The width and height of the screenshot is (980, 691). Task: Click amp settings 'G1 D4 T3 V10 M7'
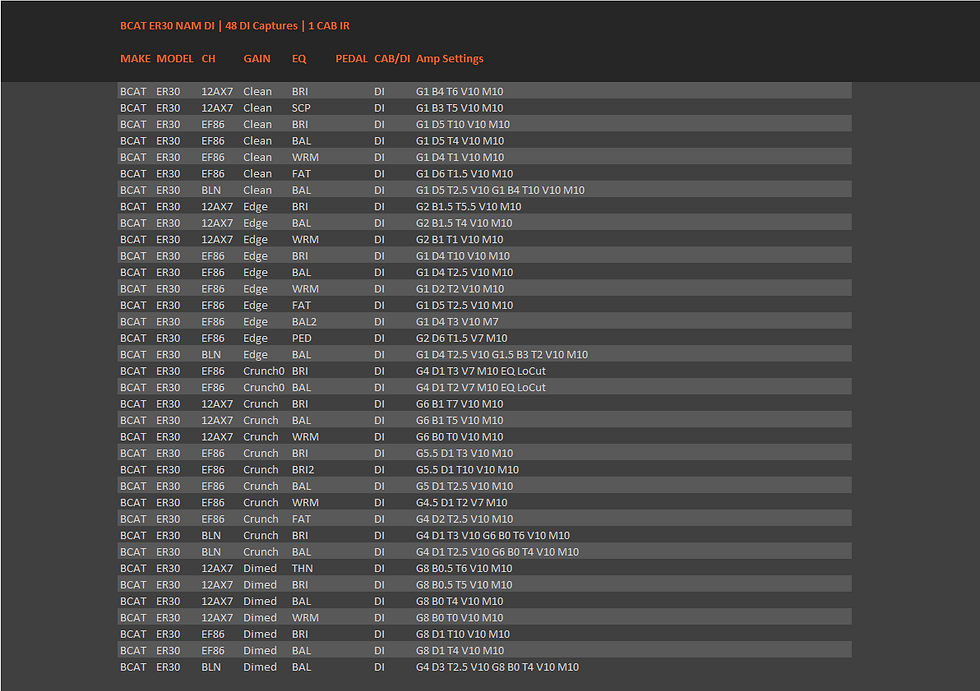pyautogui.click(x=457, y=322)
